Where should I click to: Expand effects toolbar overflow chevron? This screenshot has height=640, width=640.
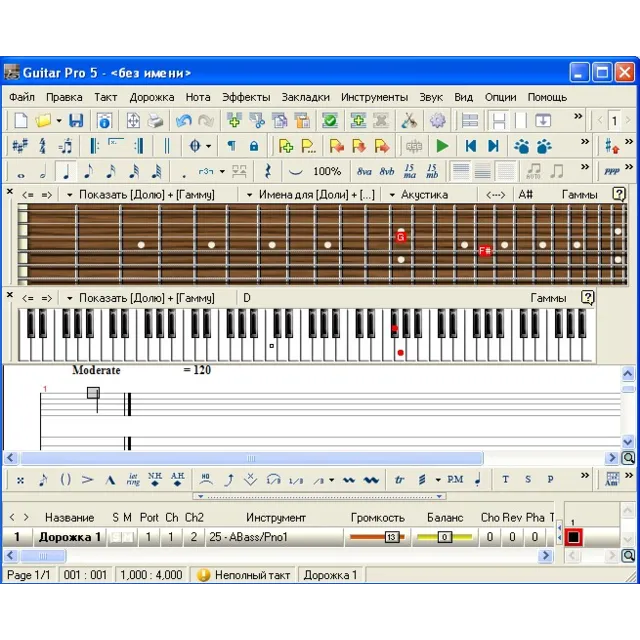[585, 475]
